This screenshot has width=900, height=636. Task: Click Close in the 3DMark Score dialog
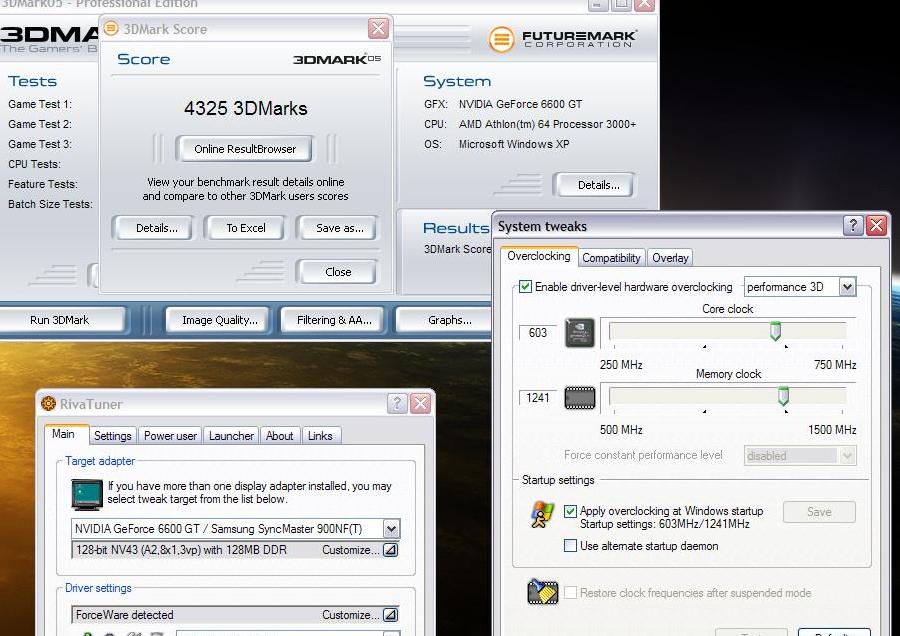338,272
